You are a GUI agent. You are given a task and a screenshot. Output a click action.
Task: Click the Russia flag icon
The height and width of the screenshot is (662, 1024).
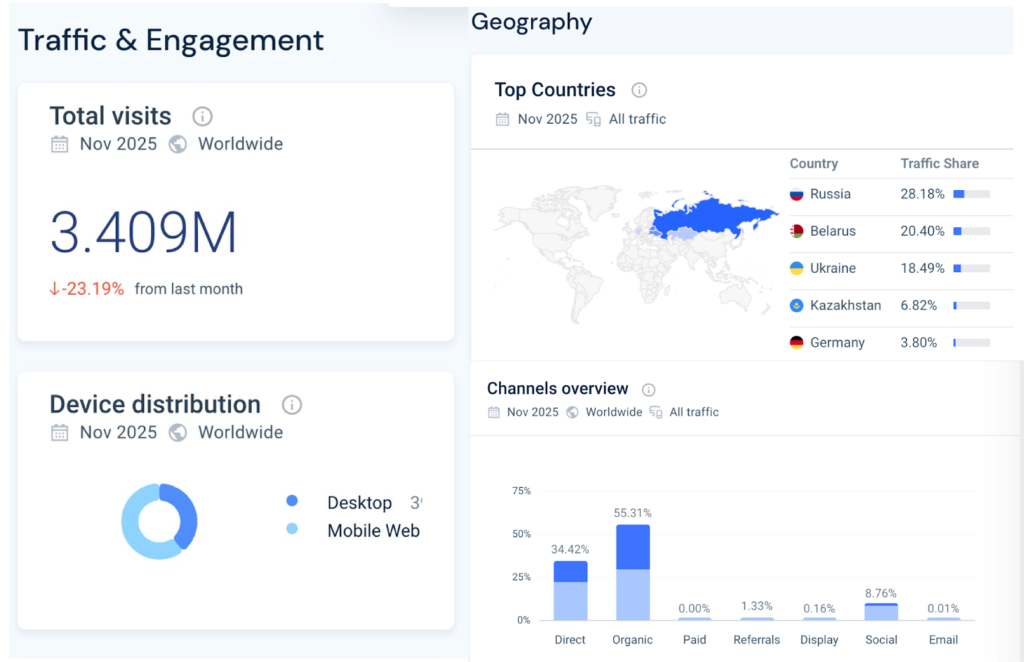[x=797, y=194]
